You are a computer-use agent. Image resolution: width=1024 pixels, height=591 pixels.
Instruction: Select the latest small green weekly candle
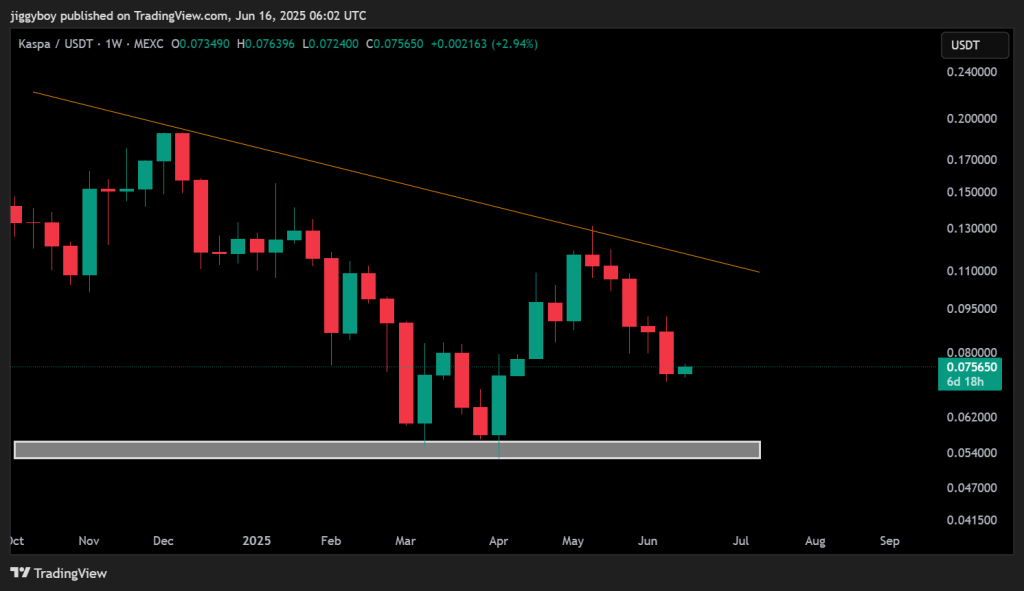click(x=684, y=370)
